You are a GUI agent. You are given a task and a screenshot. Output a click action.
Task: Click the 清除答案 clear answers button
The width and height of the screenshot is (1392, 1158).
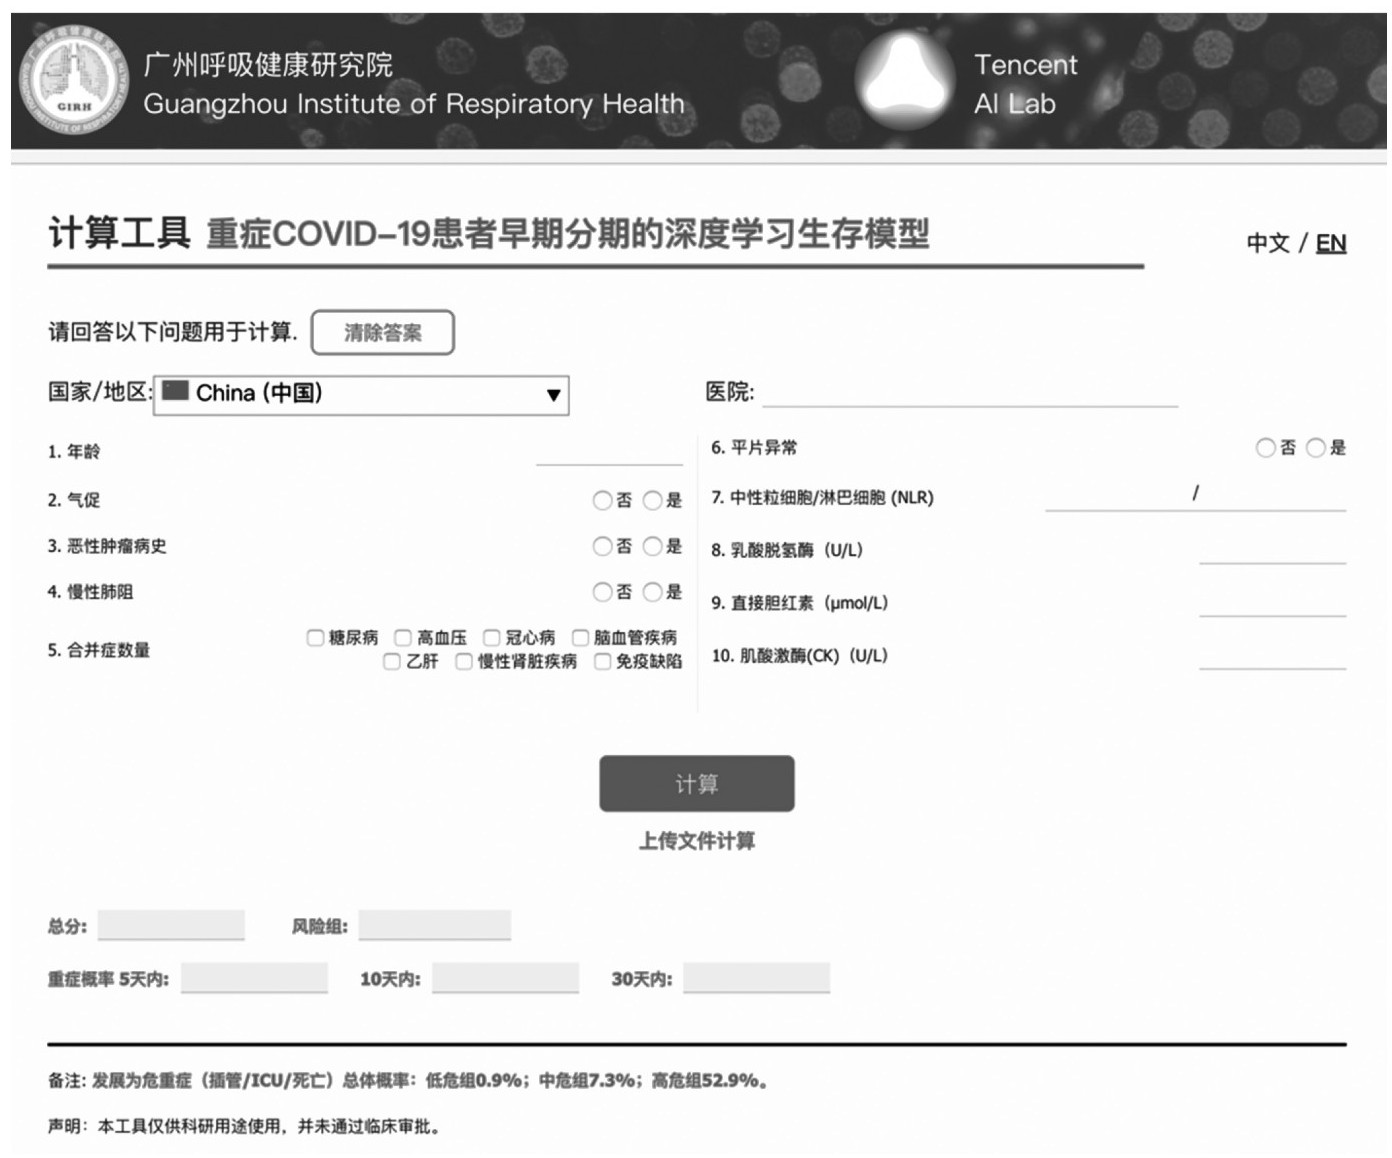point(383,332)
